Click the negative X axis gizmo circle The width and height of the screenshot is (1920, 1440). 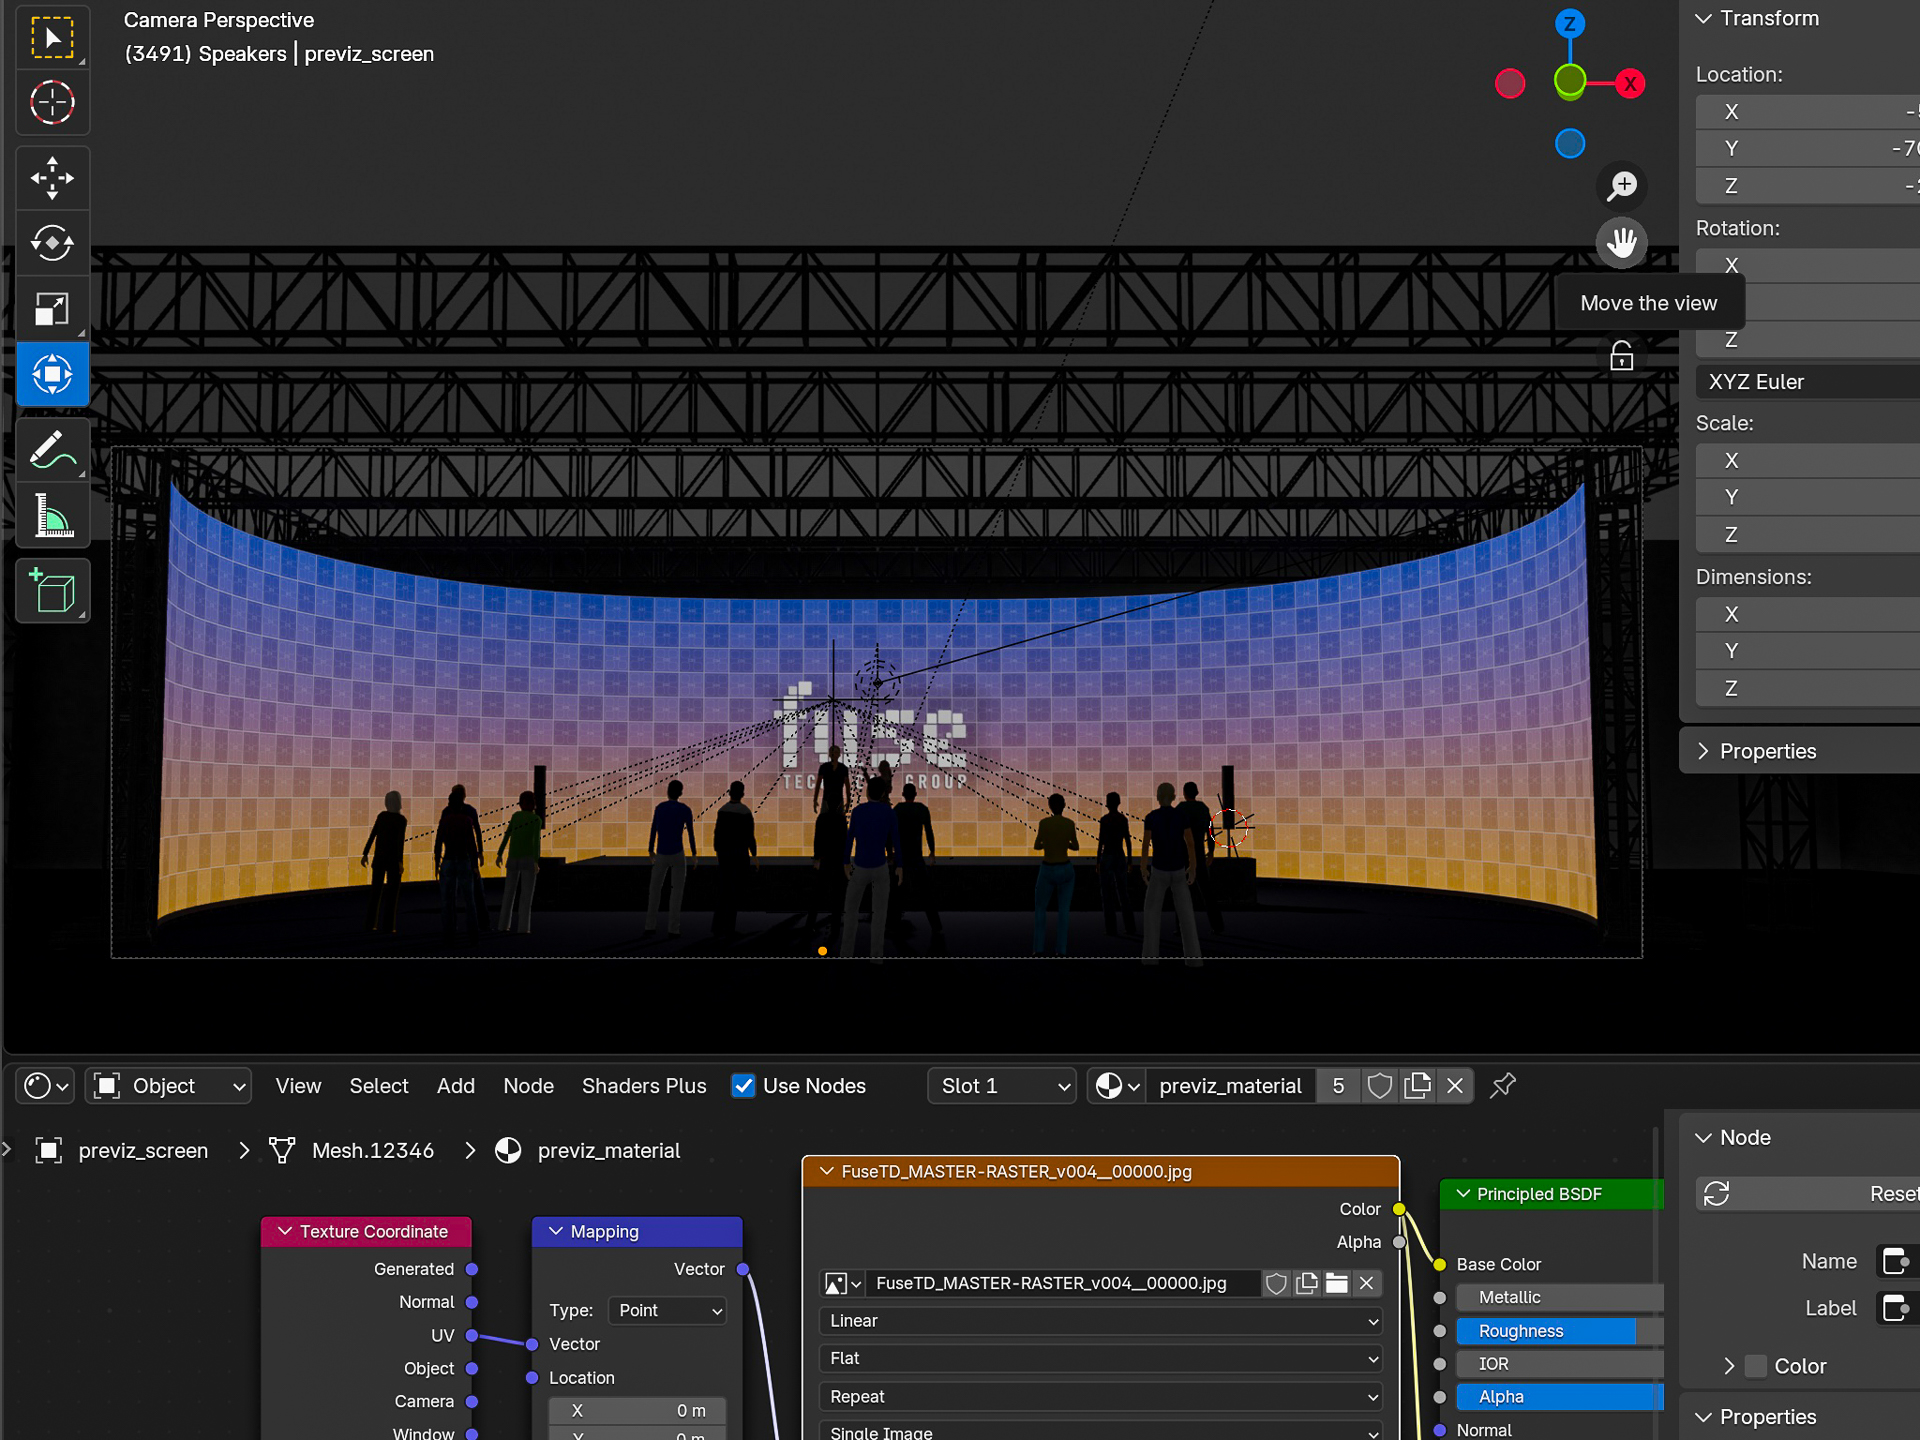(x=1510, y=84)
